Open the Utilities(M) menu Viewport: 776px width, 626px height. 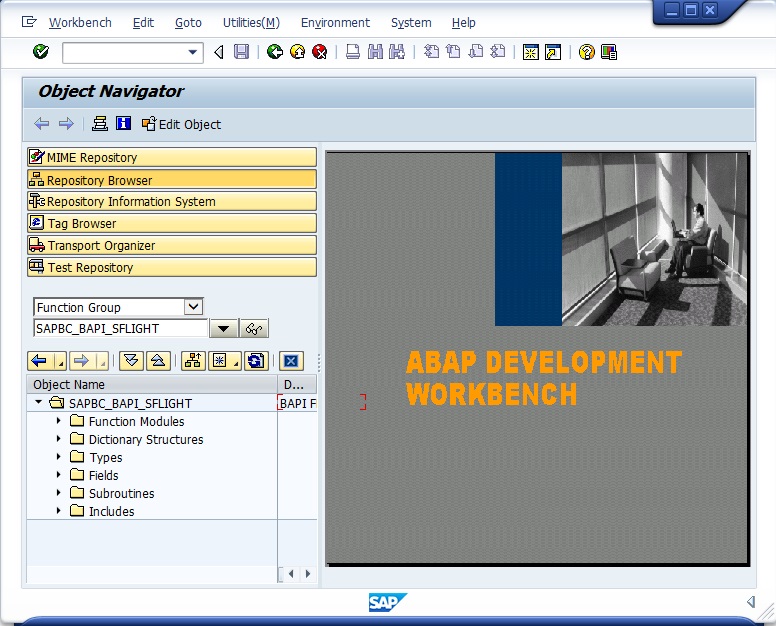251,23
